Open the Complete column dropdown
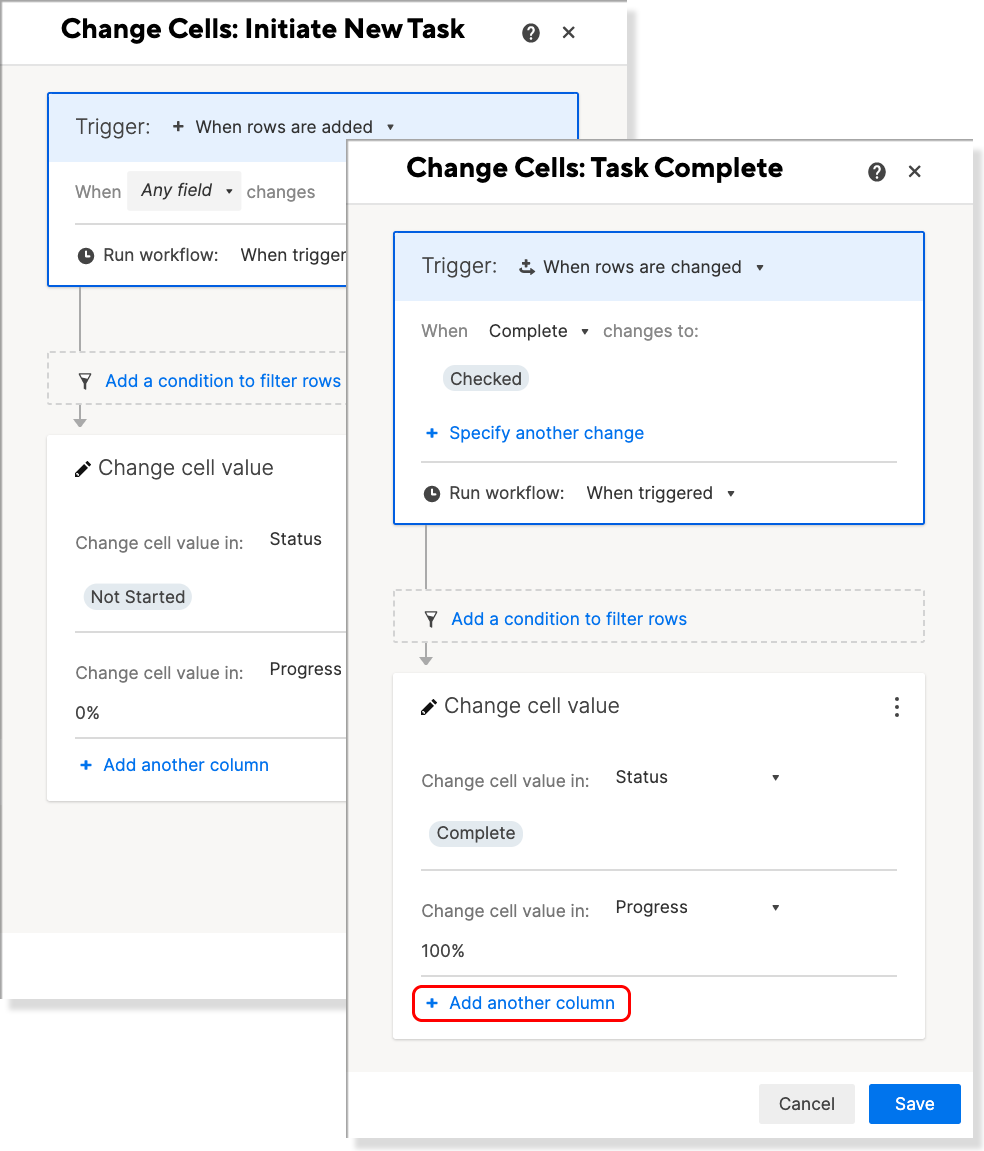This screenshot has height=1151, width=984. (539, 331)
